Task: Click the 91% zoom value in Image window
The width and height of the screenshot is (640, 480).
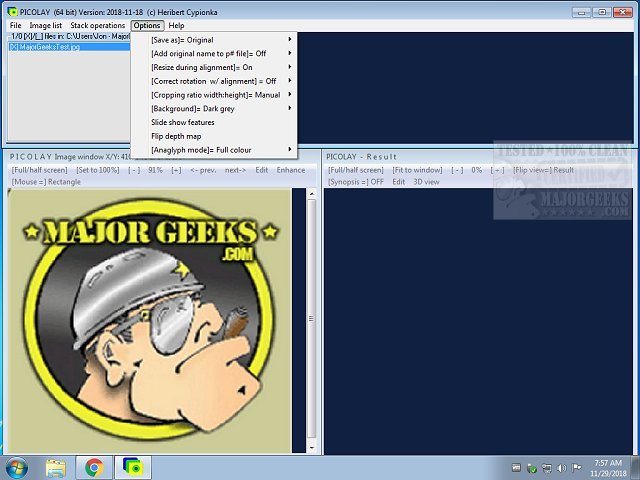Action: (x=156, y=170)
